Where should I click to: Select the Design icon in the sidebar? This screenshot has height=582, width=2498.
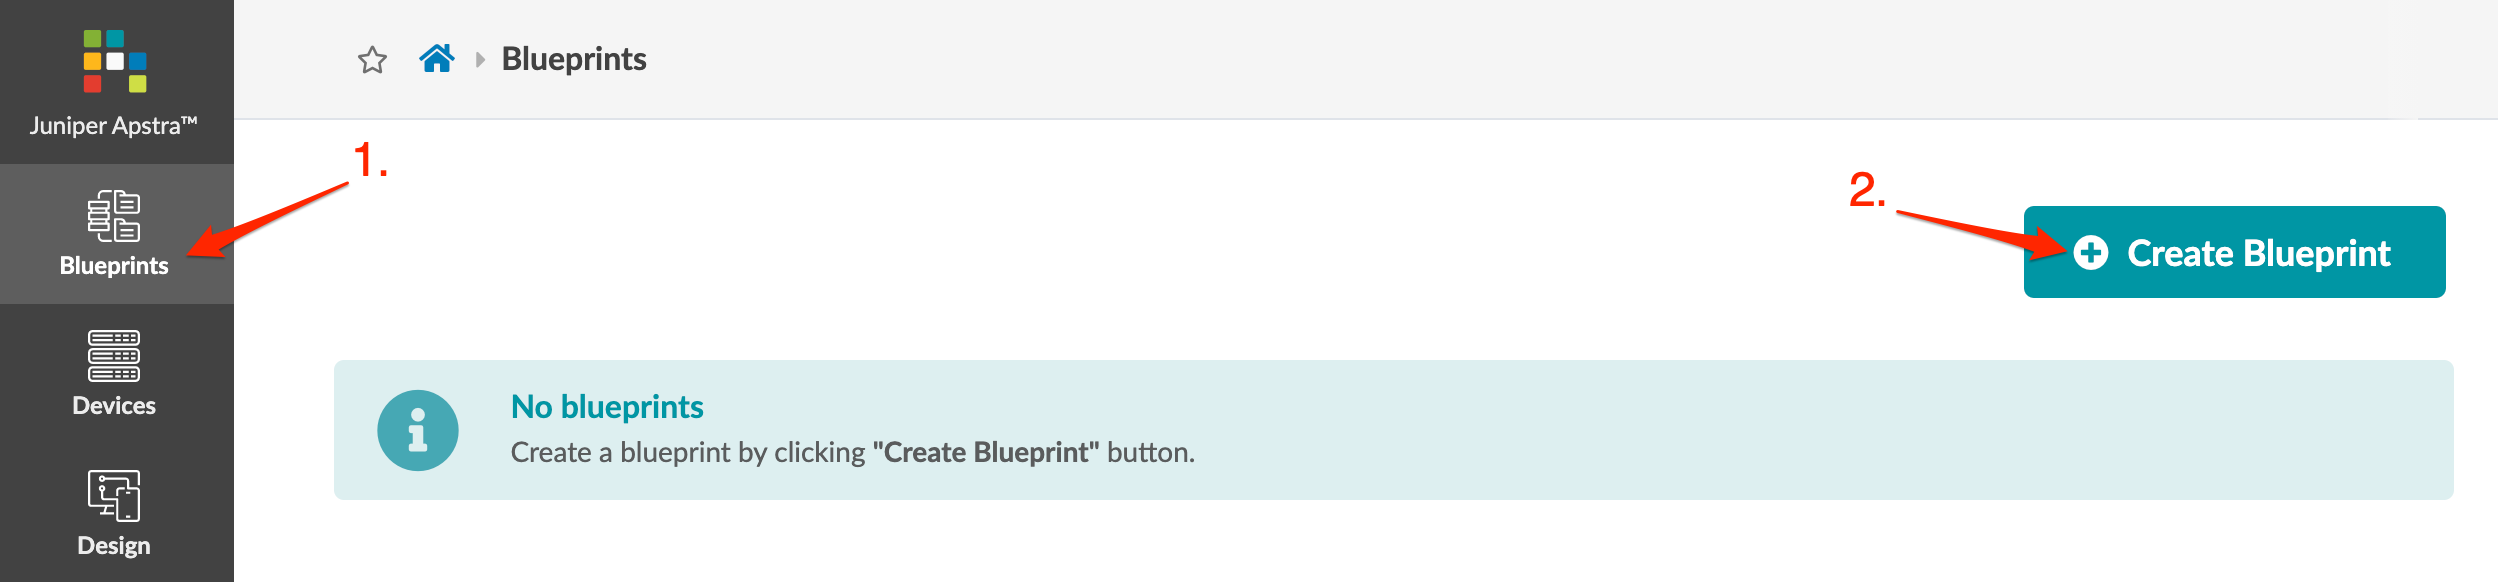(114, 496)
